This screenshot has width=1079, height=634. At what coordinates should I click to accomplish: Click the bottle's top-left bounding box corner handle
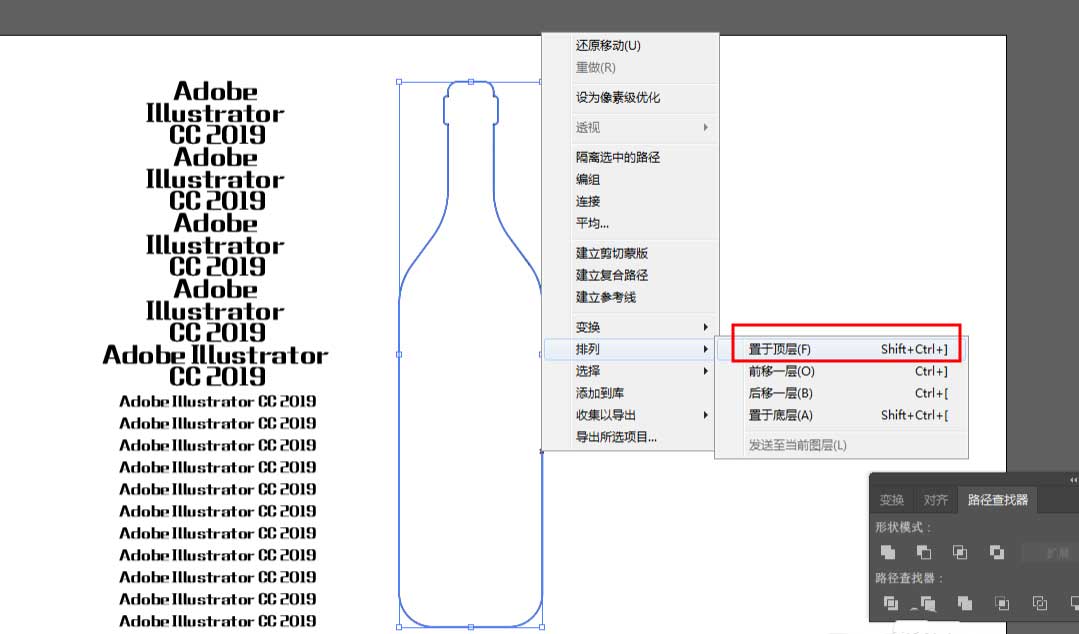tap(399, 82)
